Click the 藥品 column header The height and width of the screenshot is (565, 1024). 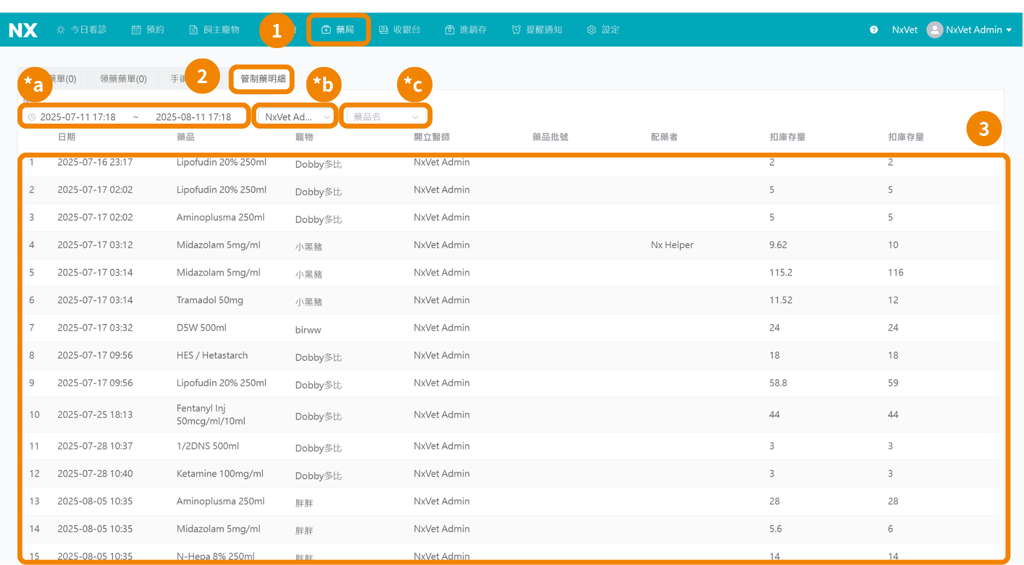point(185,137)
